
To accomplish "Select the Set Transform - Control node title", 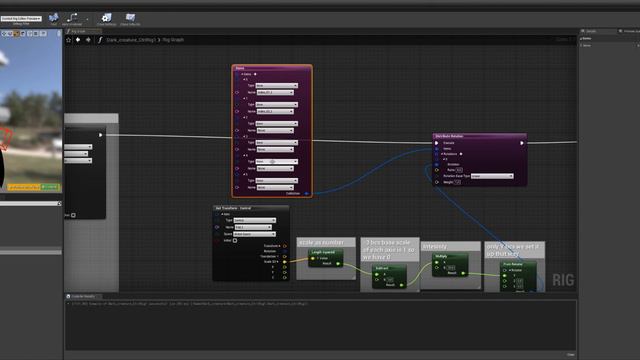I will tap(251, 208).
